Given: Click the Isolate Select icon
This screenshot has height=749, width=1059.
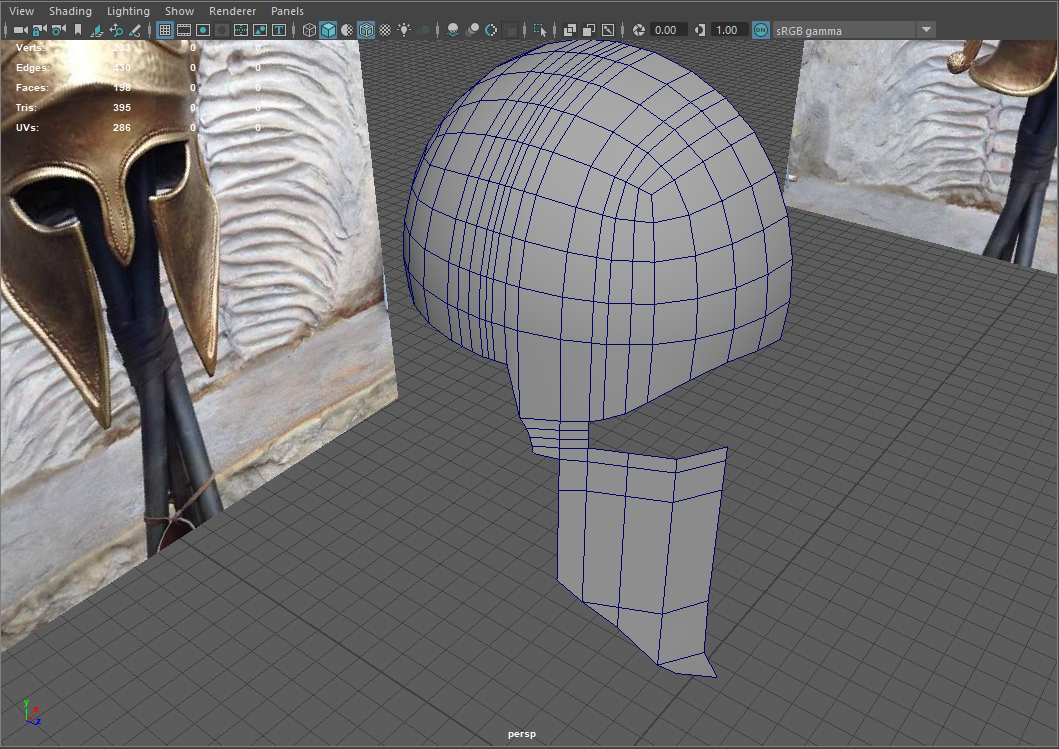Looking at the screenshot, I should (x=540, y=30).
